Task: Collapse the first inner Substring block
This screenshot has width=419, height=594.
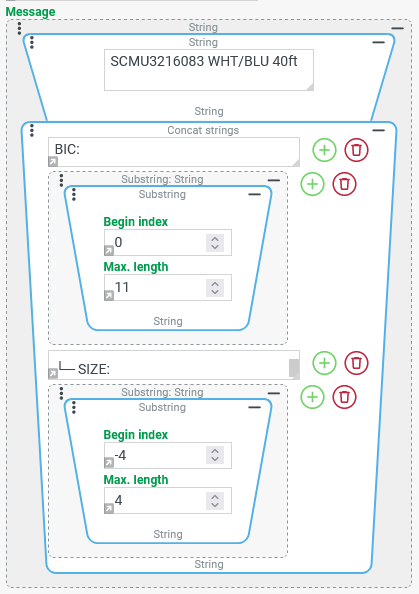Action: [x=255, y=194]
